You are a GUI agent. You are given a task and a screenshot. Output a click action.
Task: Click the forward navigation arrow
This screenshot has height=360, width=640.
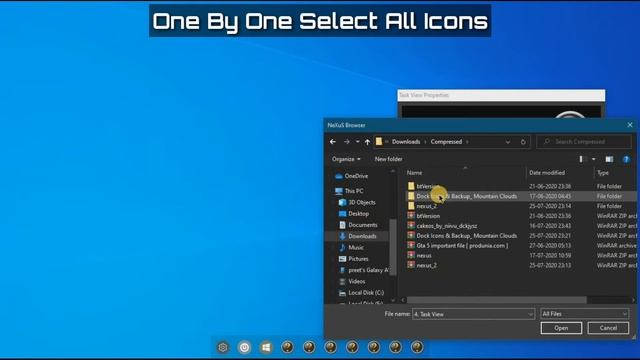pyautogui.click(x=347, y=142)
